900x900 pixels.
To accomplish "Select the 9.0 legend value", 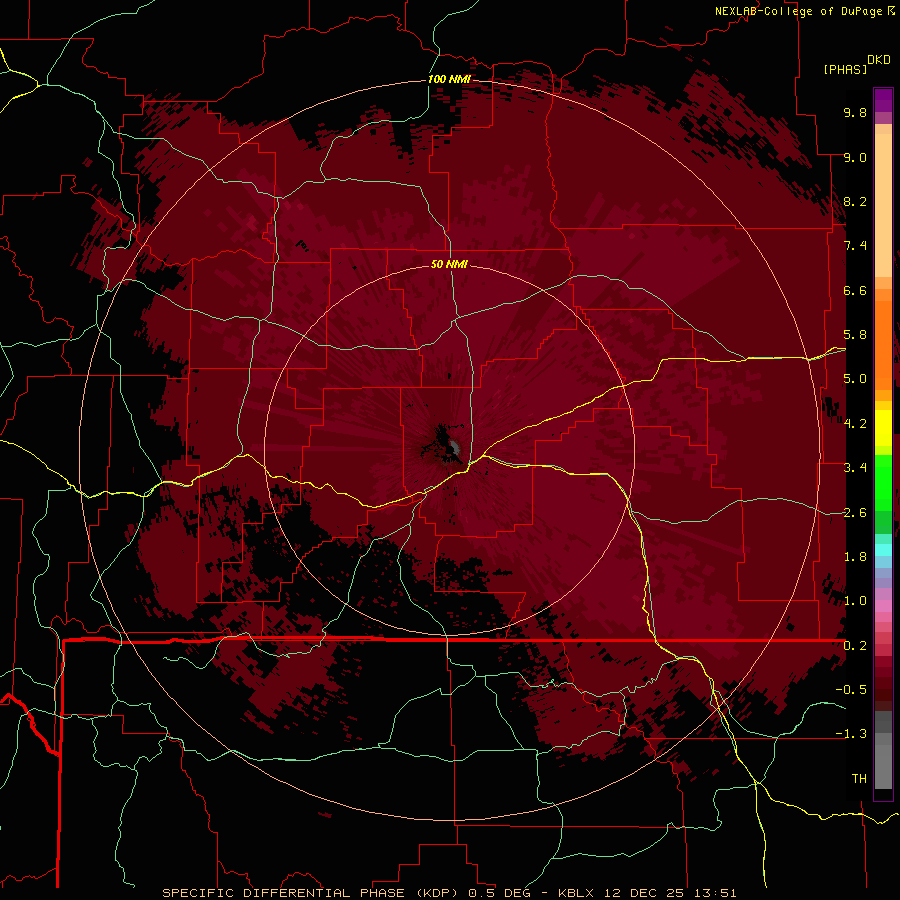I will [x=855, y=157].
